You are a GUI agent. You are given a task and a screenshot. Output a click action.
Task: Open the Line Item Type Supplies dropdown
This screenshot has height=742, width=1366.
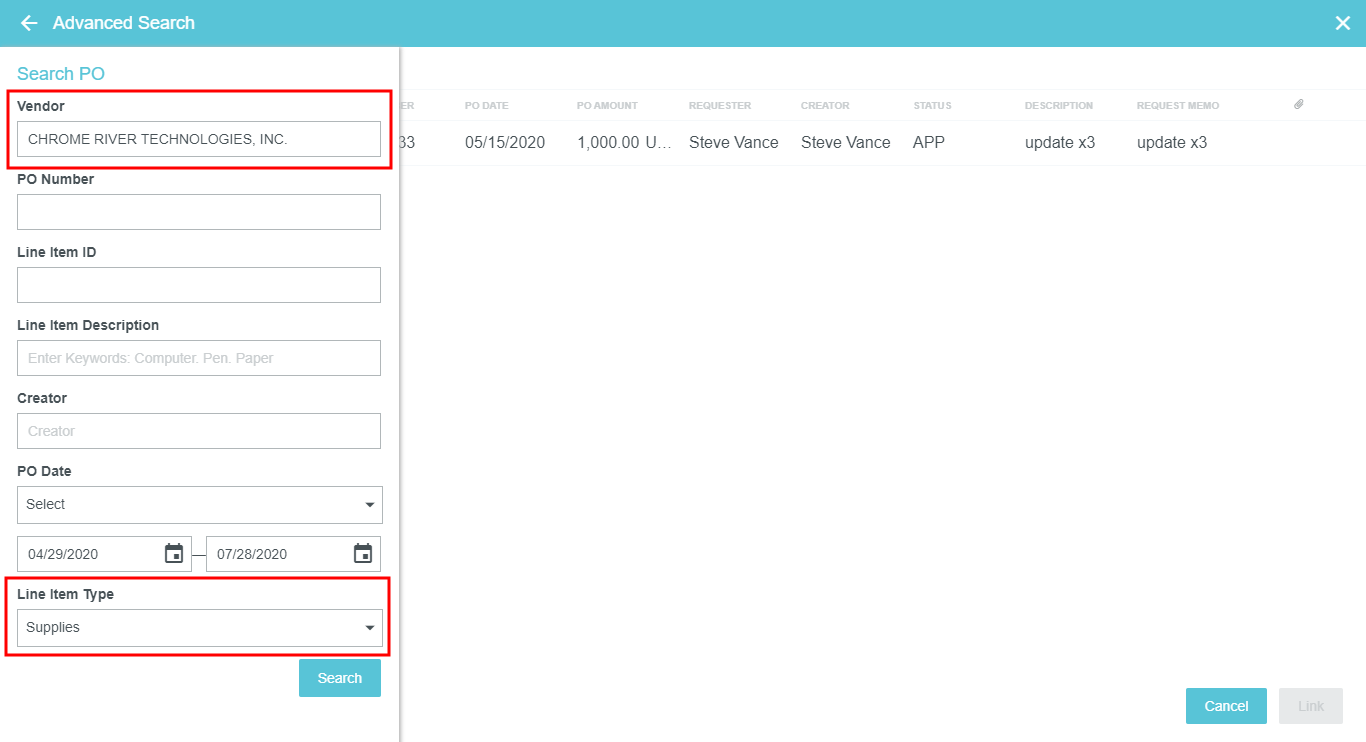click(x=199, y=628)
